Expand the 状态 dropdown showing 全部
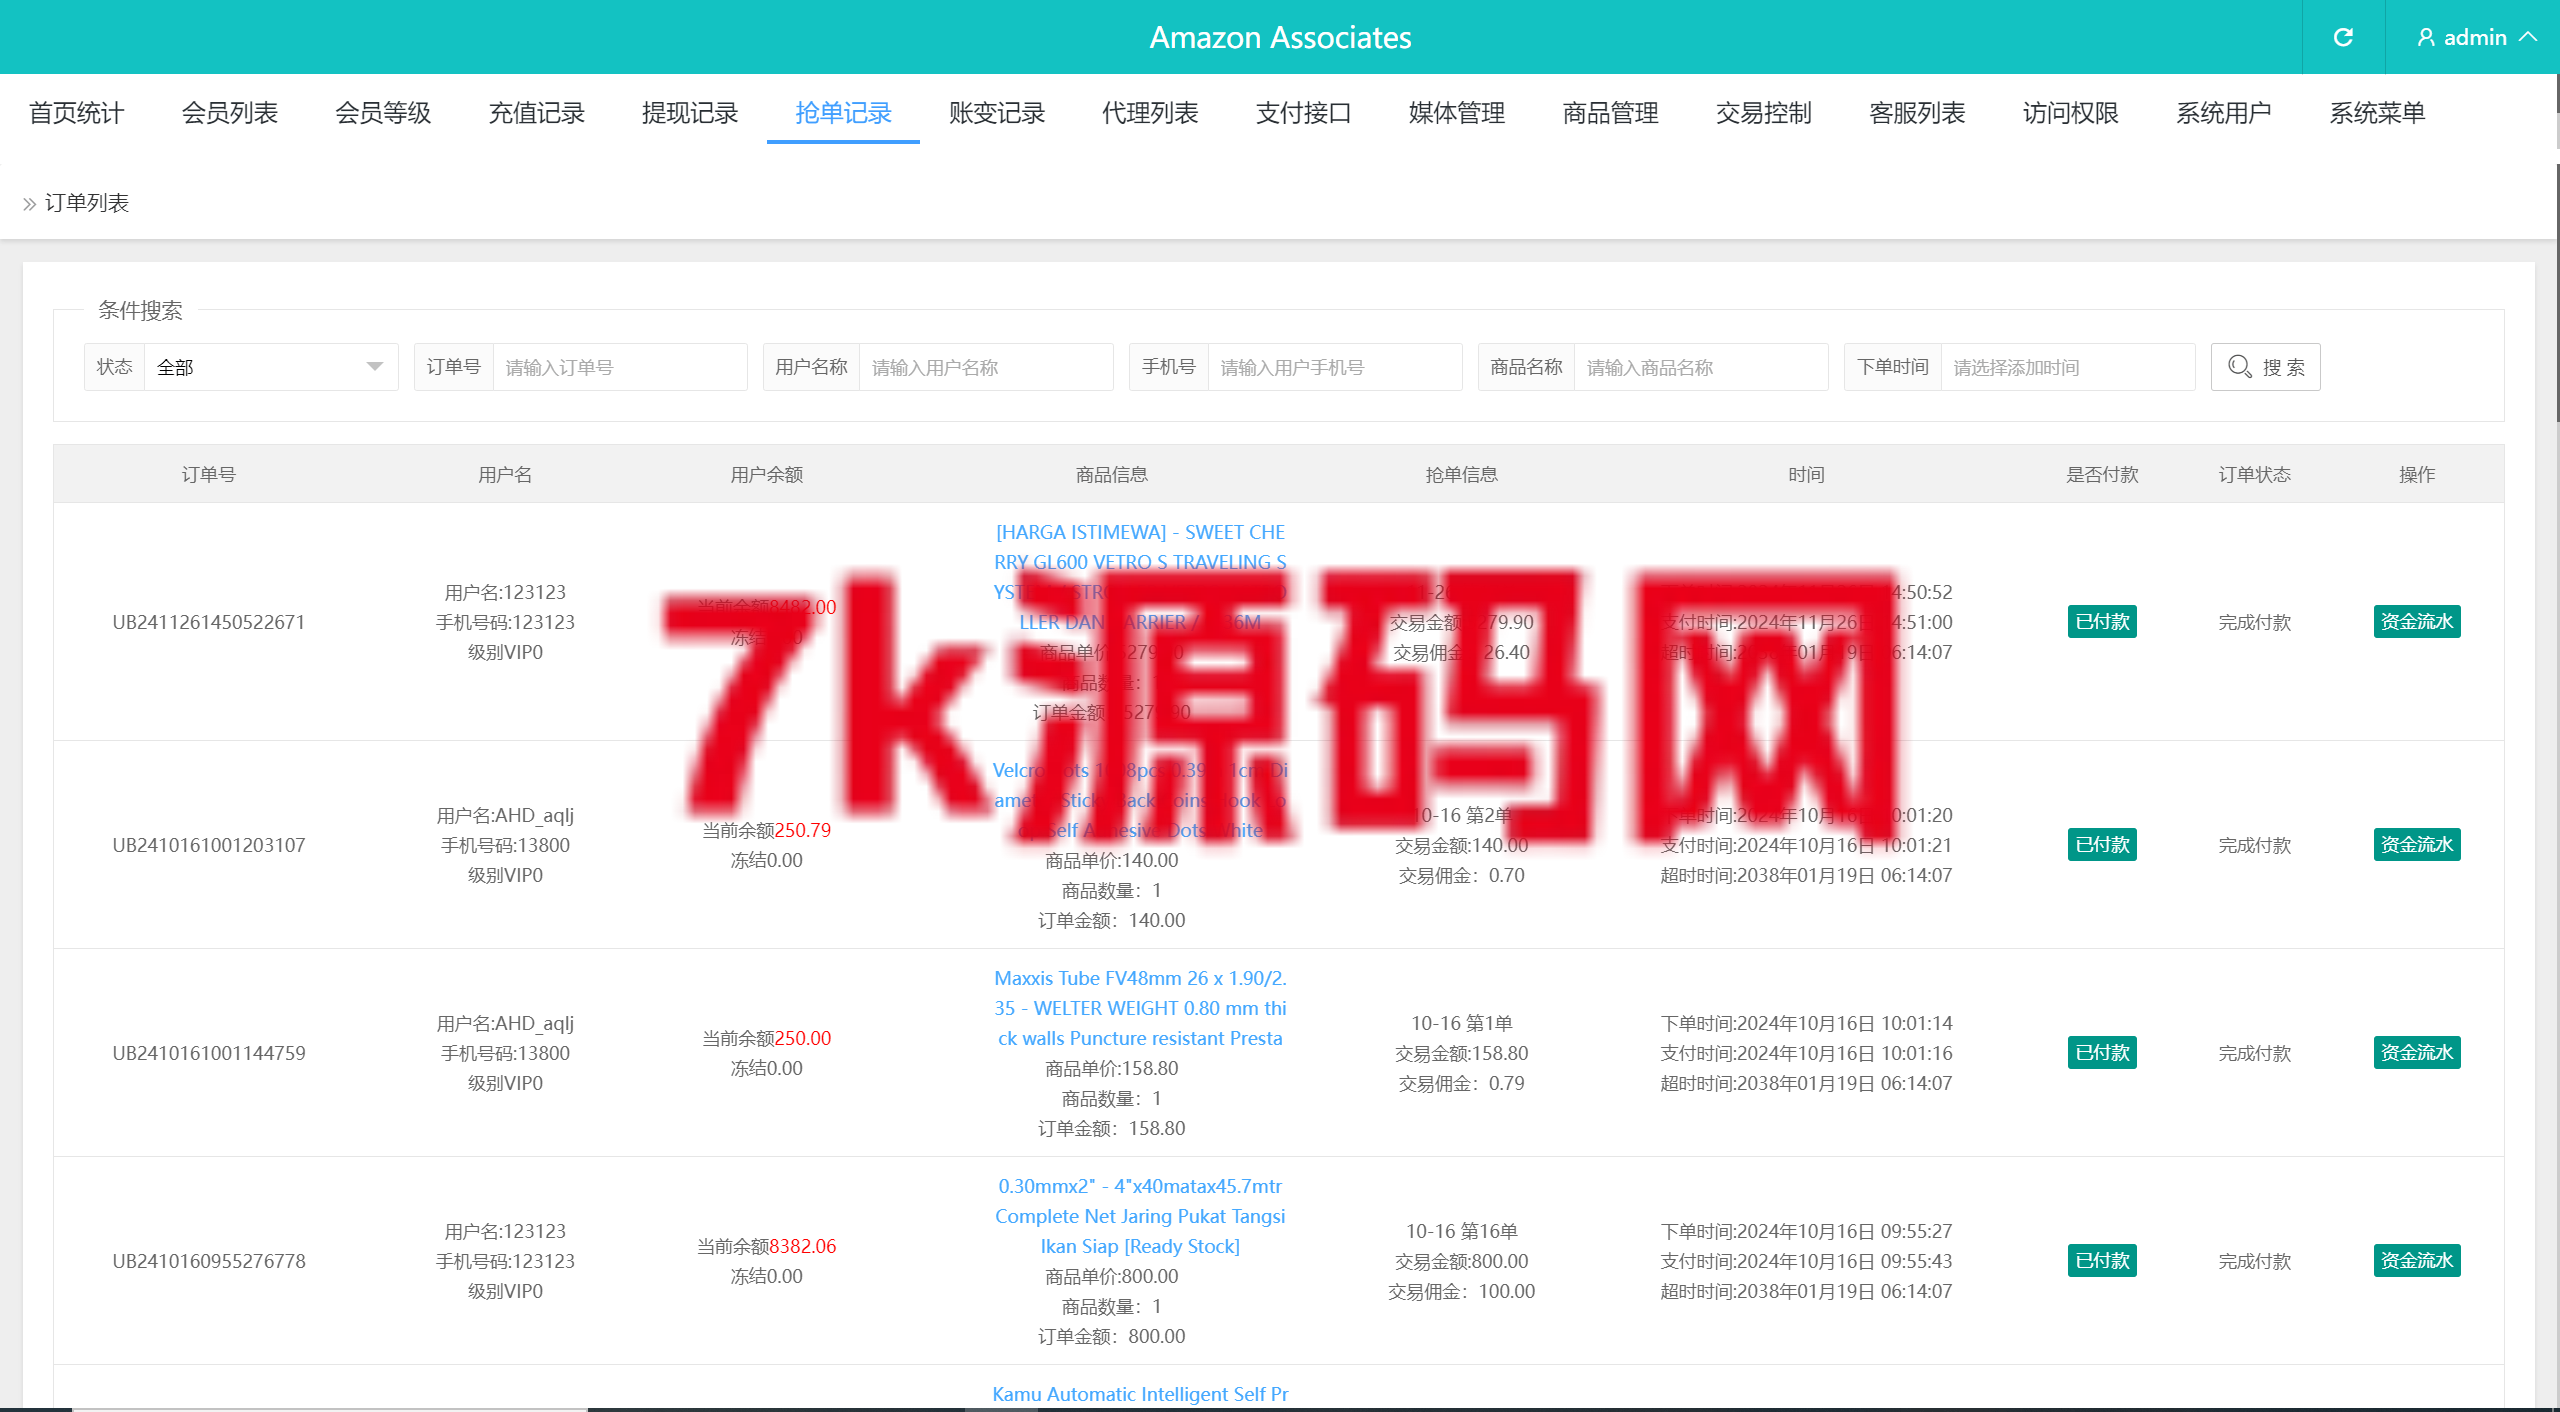 271,367
